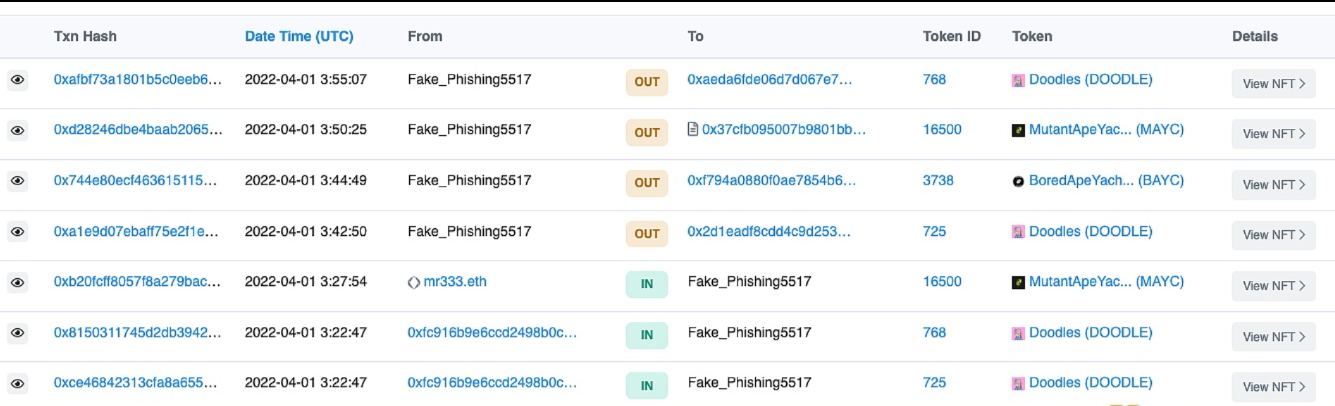
Task: Click the eye icon on the 0xd28246dbe4baab2065 row
Action: coord(17,130)
